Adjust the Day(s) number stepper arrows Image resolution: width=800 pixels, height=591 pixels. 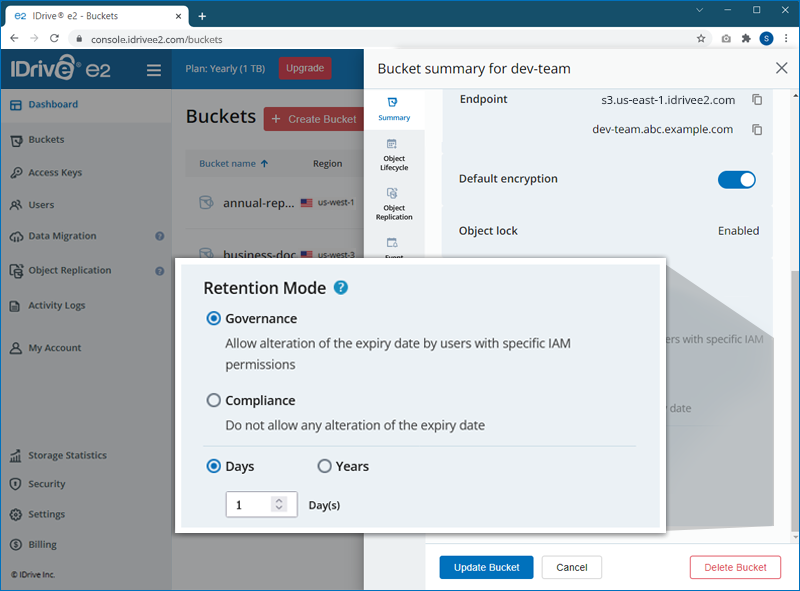[279, 505]
